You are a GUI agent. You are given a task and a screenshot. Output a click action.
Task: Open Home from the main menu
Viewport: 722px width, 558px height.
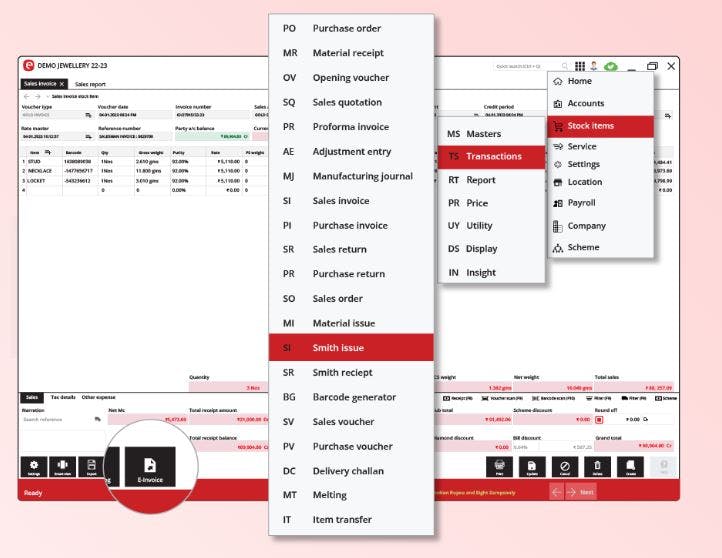click(600, 81)
